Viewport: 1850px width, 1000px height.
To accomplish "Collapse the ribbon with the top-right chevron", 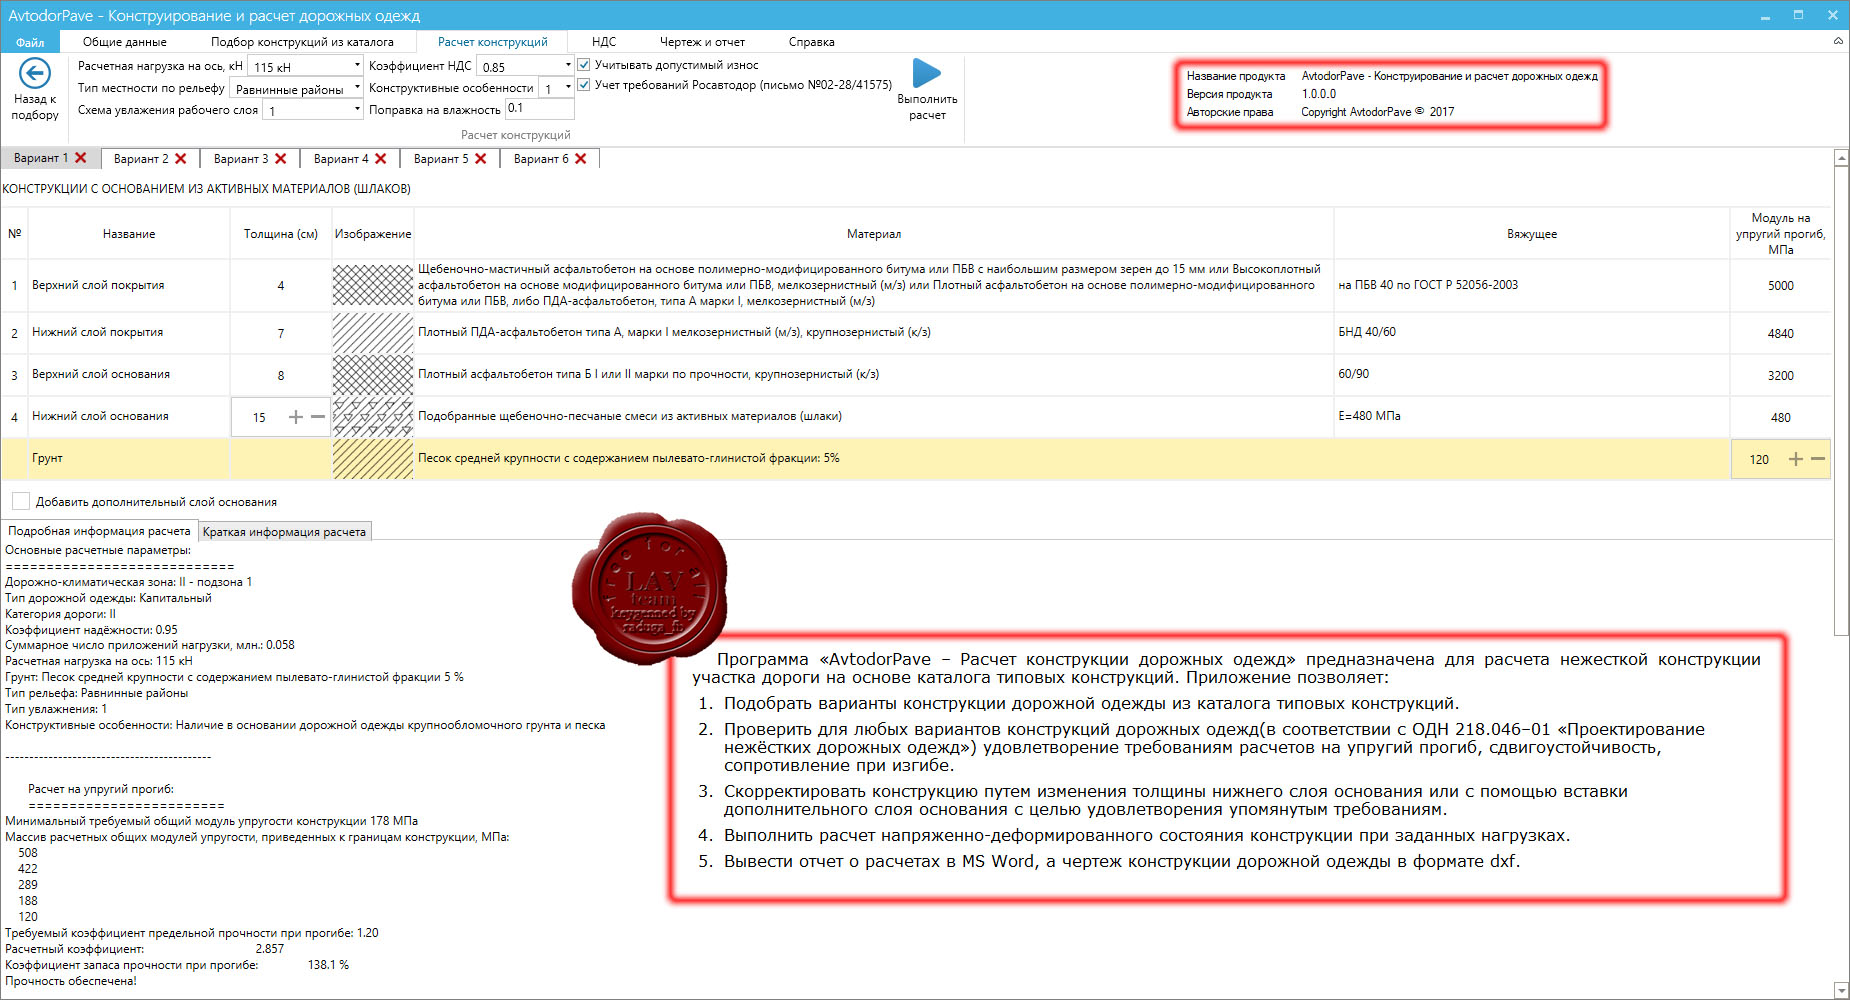I will coord(1838,41).
